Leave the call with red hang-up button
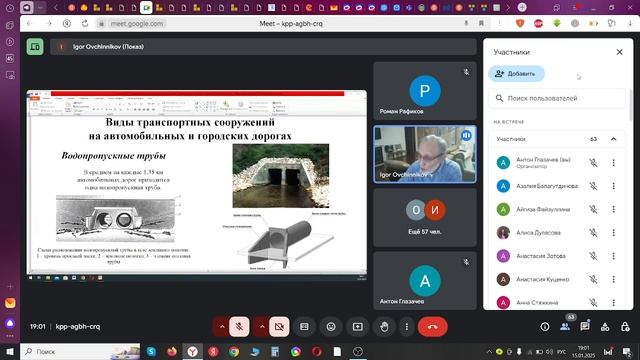The image size is (640, 360). point(433,327)
